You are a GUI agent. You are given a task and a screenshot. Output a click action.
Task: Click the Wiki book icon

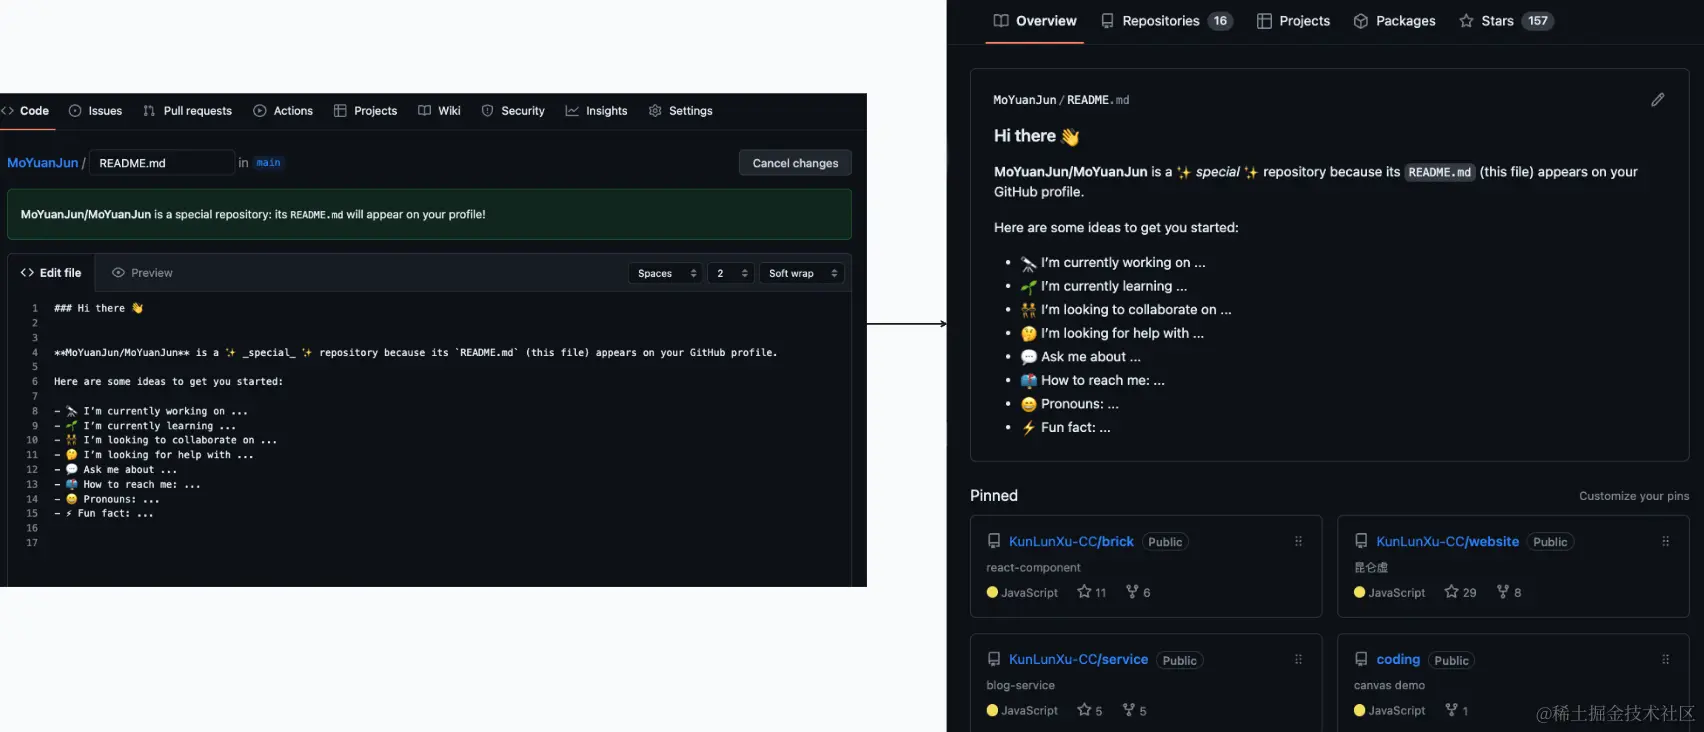(425, 111)
